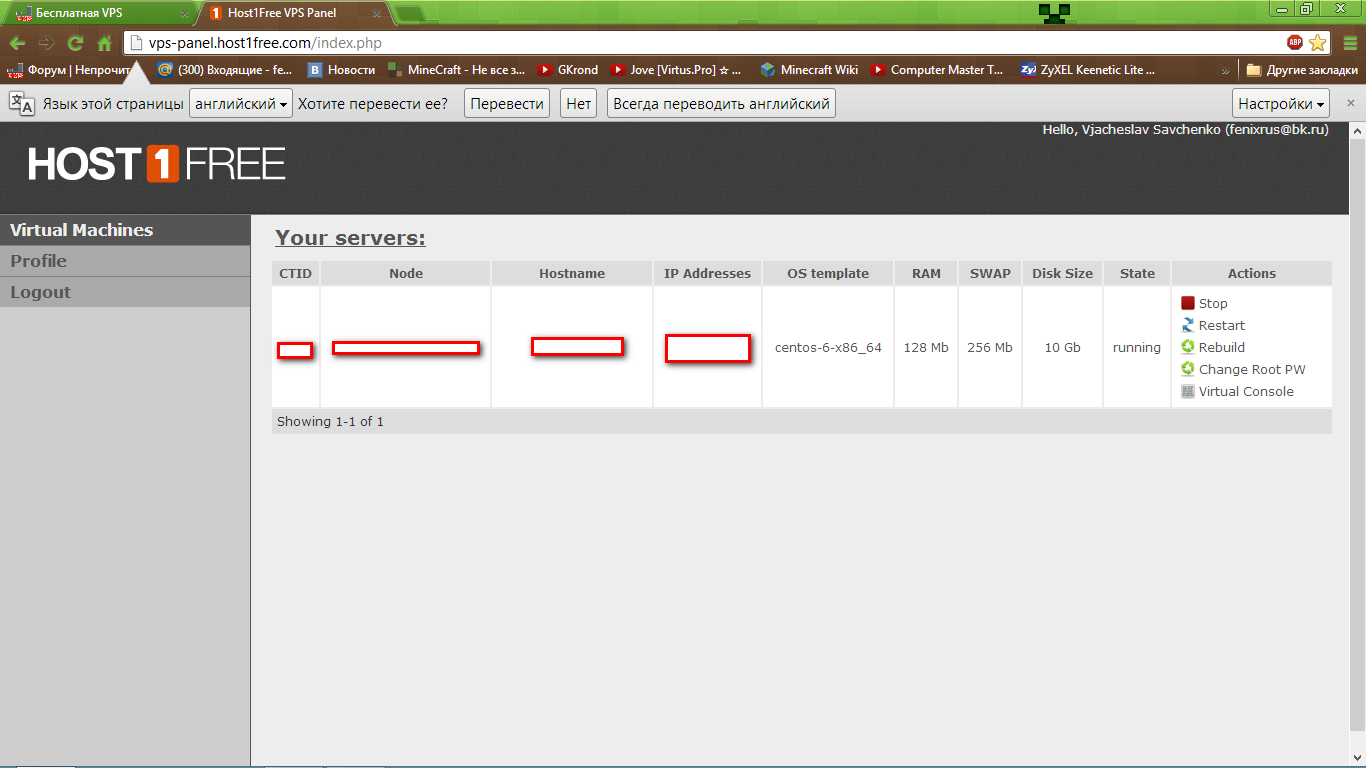Screen dimensions: 1366x768
Task: Click the green Rebuild icon
Action: coord(1188,347)
